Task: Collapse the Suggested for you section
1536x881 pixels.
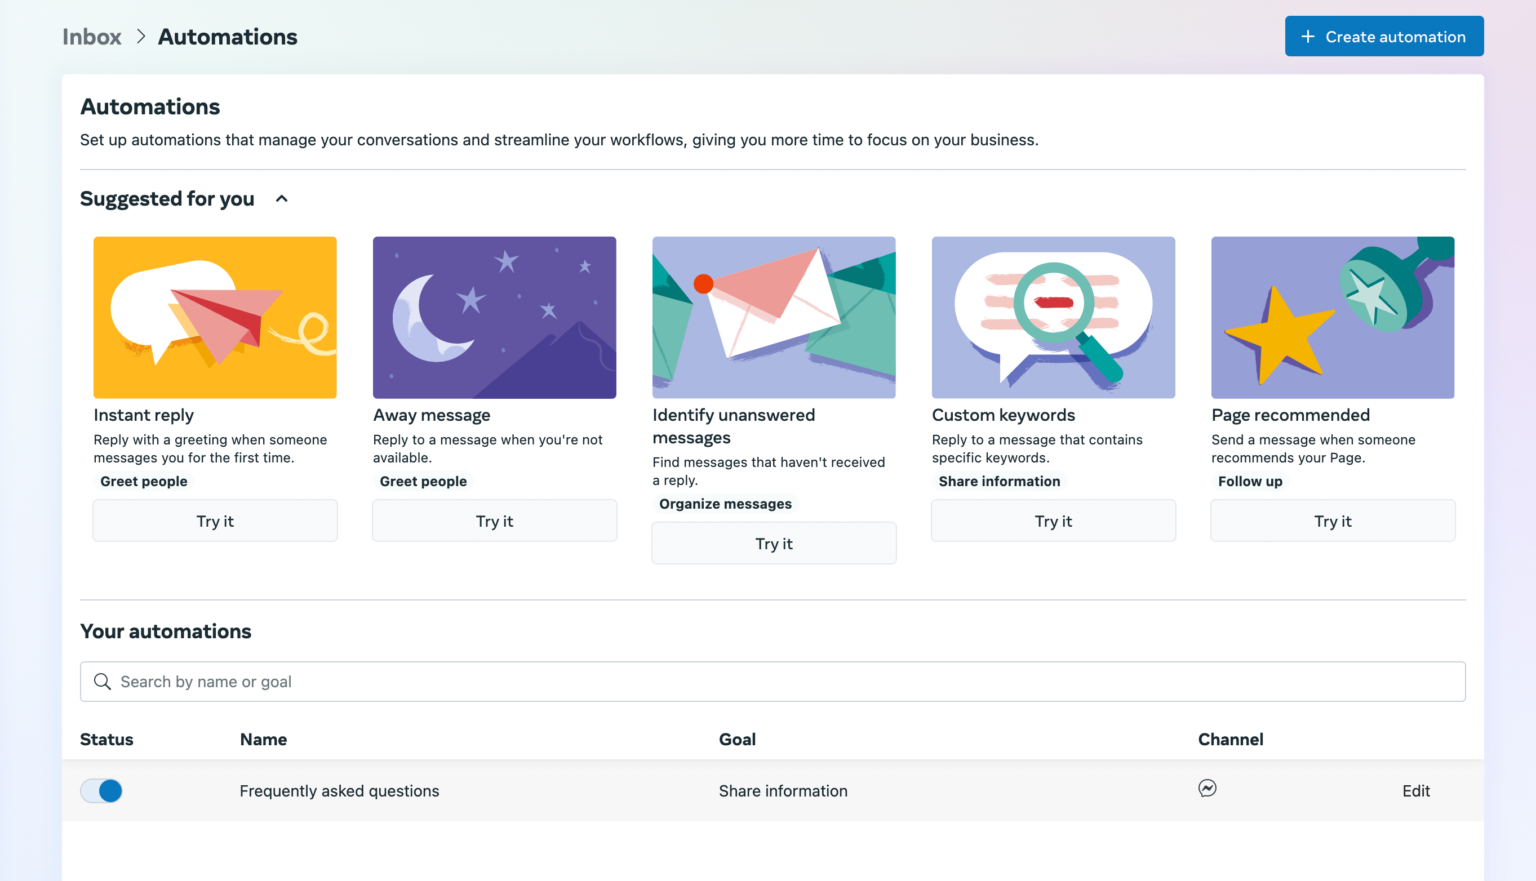Action: pyautogui.click(x=282, y=199)
